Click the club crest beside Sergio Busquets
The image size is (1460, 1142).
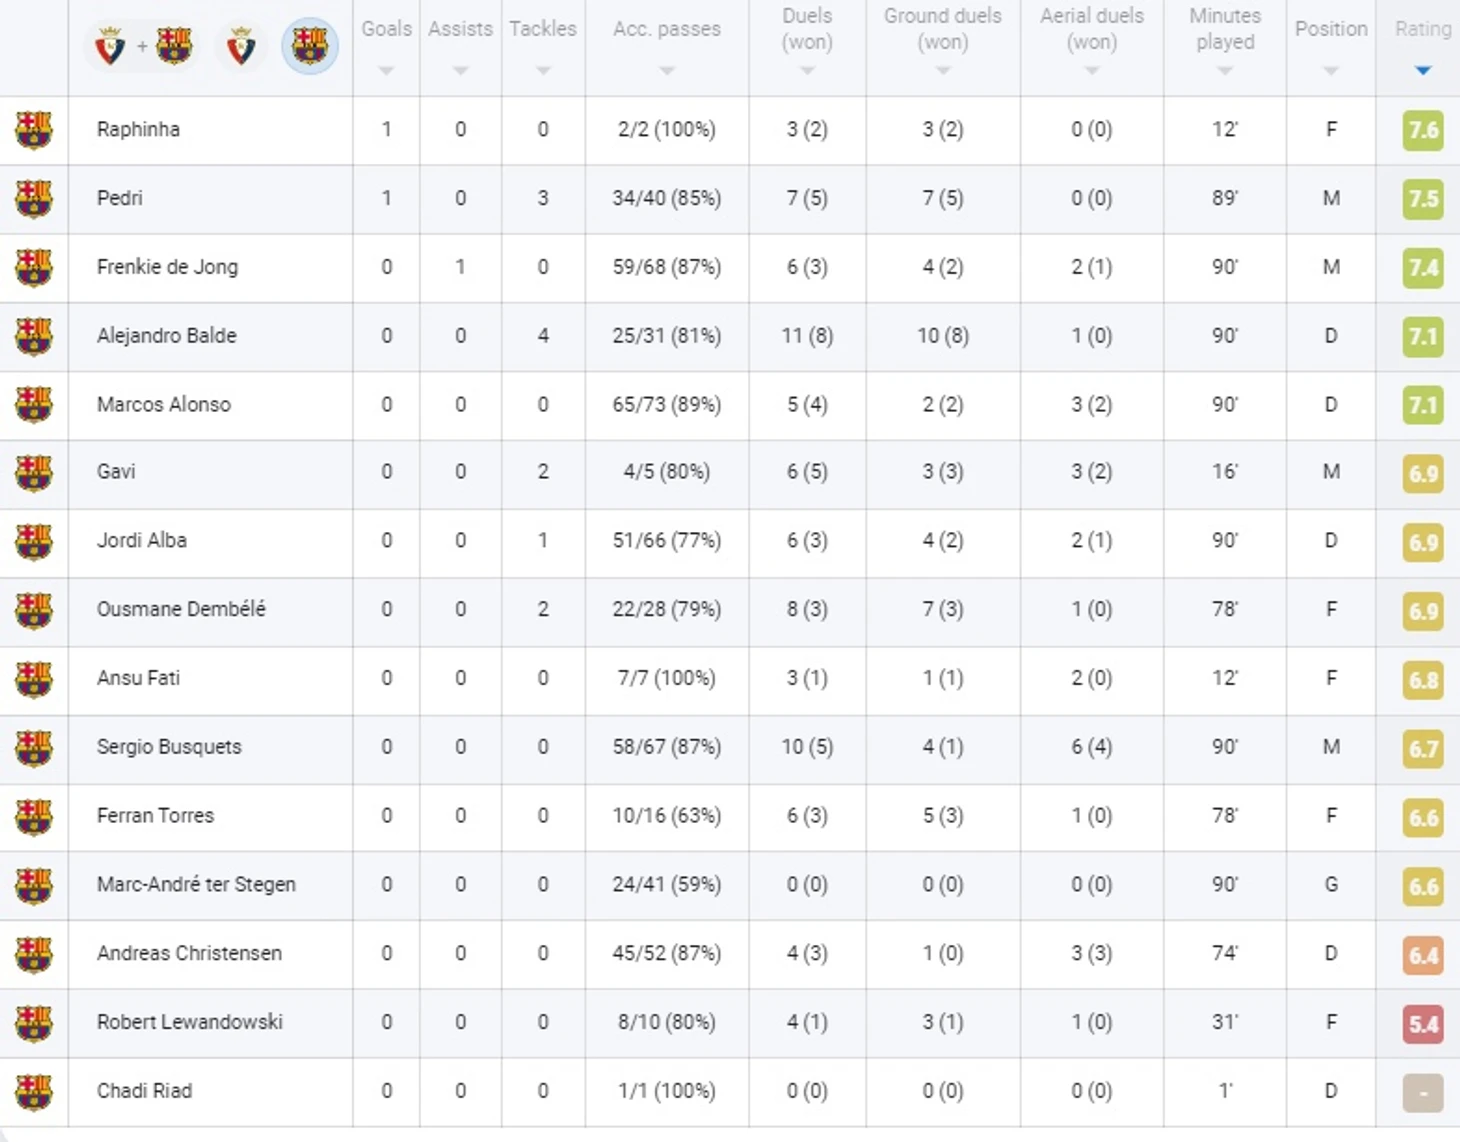[34, 747]
